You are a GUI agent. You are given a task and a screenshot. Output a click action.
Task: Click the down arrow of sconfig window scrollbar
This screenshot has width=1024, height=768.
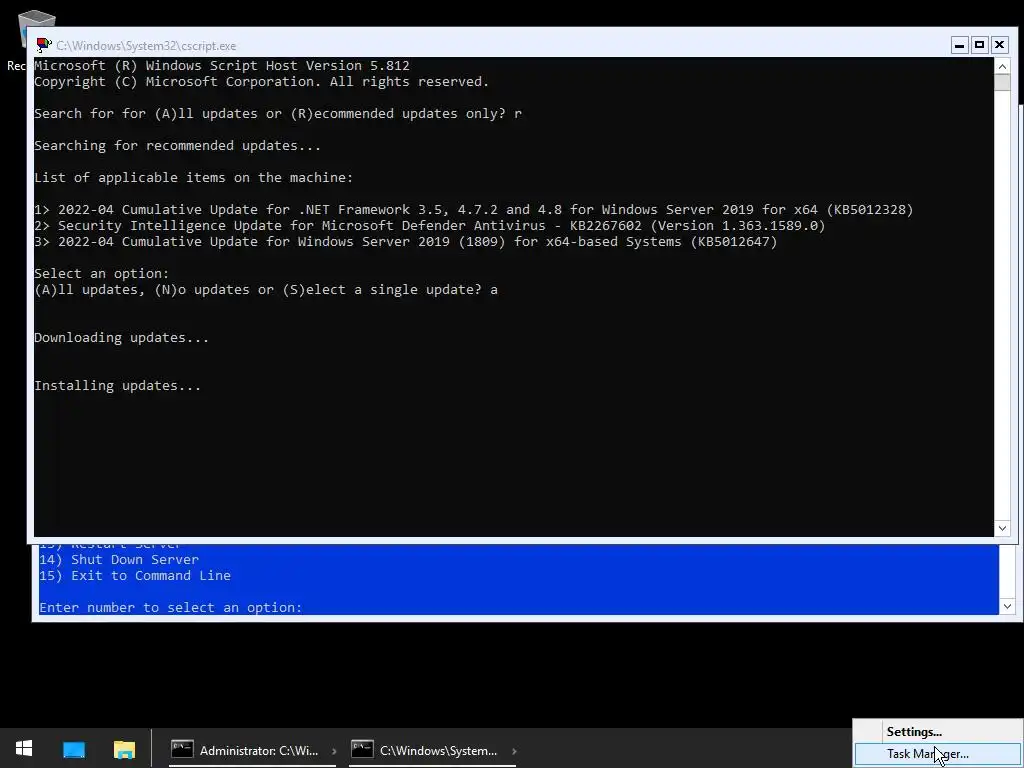(x=1006, y=606)
